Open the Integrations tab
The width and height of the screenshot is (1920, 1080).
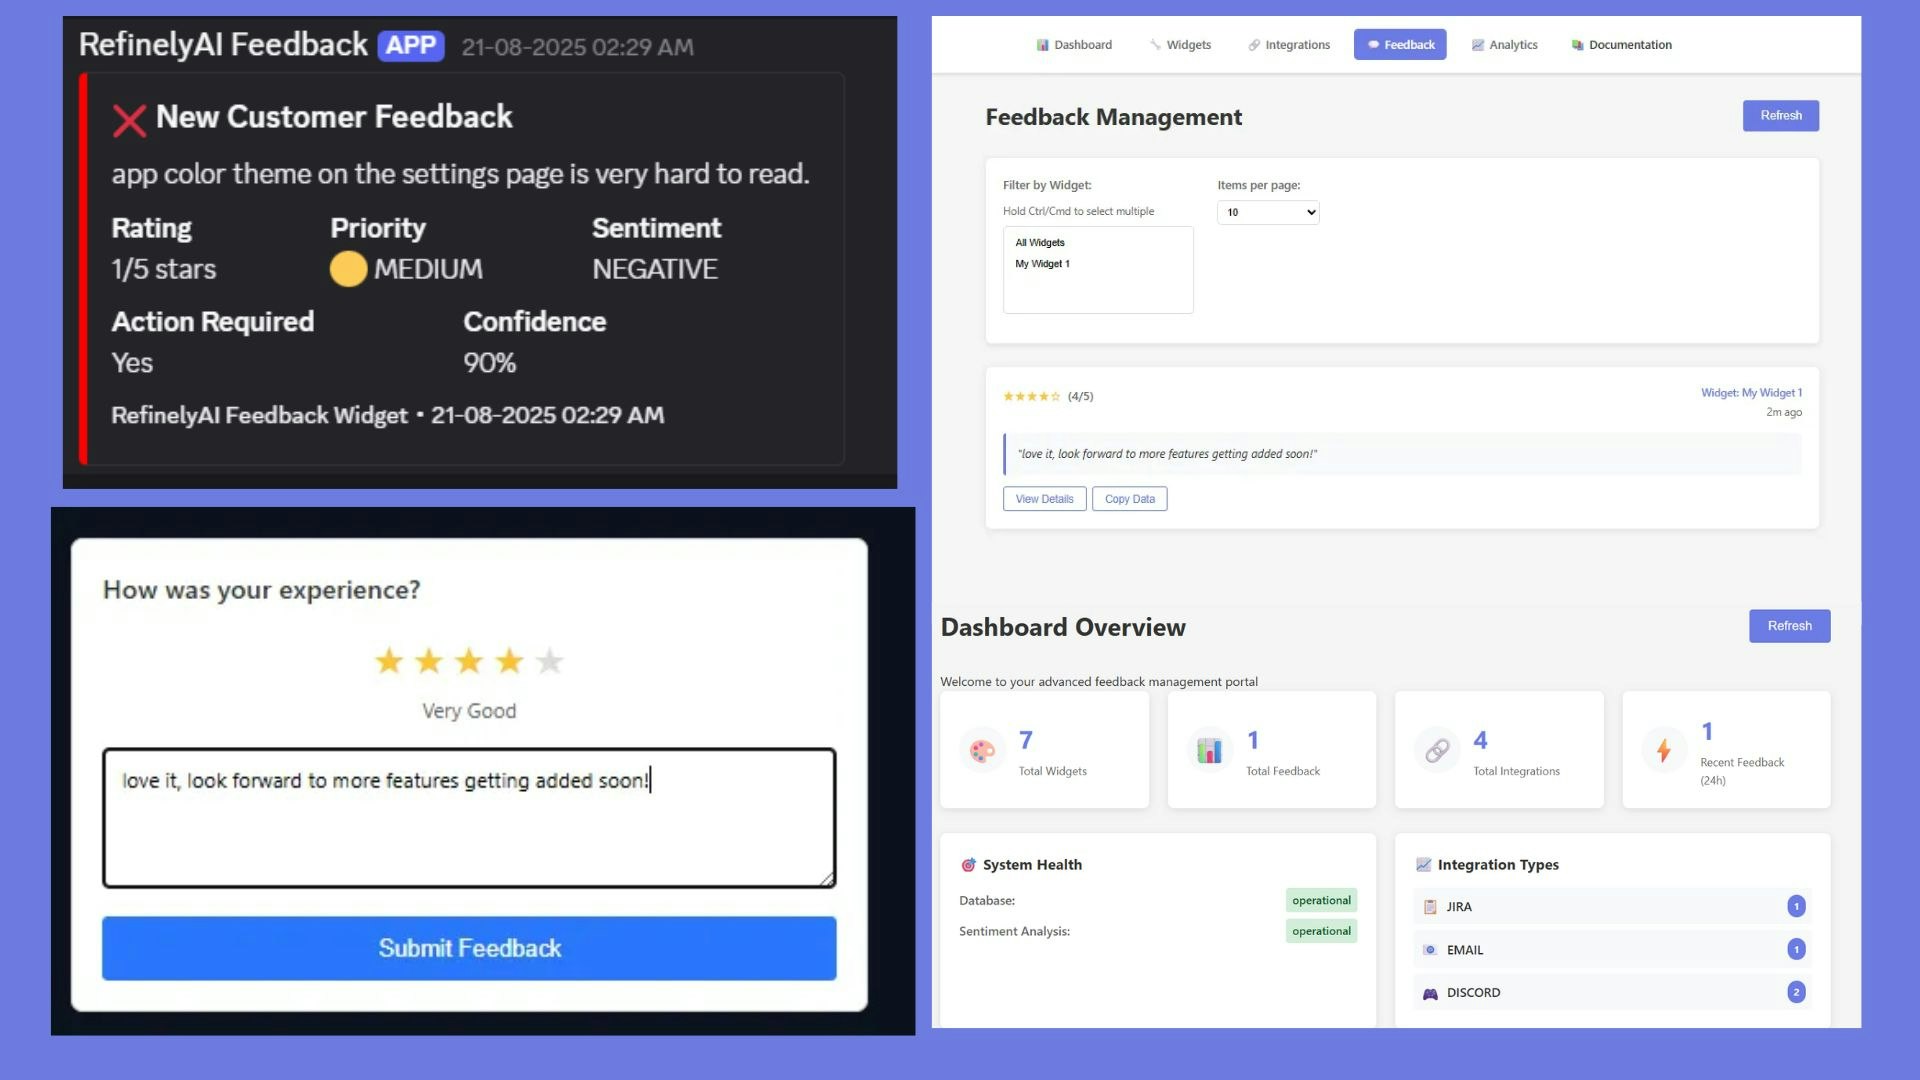point(1289,45)
